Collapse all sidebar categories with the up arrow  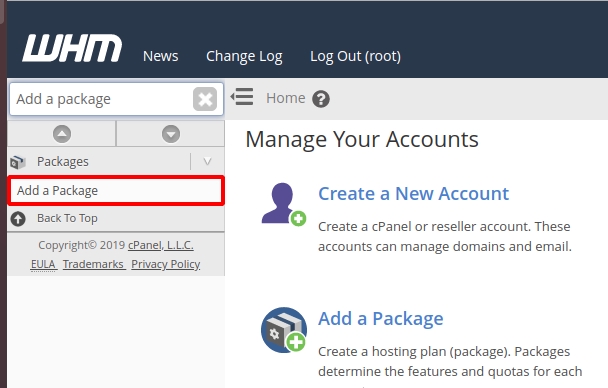point(62,134)
